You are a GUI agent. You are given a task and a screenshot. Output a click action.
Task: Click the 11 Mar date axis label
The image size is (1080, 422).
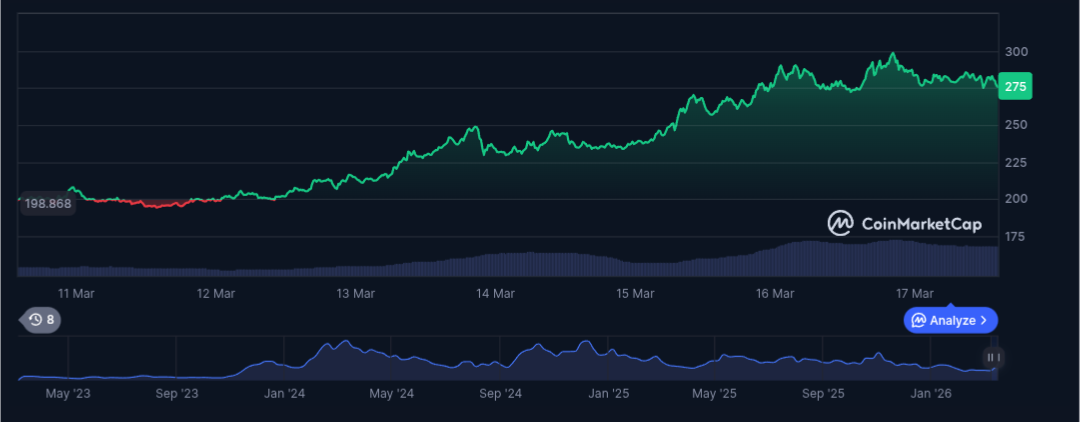coord(76,293)
